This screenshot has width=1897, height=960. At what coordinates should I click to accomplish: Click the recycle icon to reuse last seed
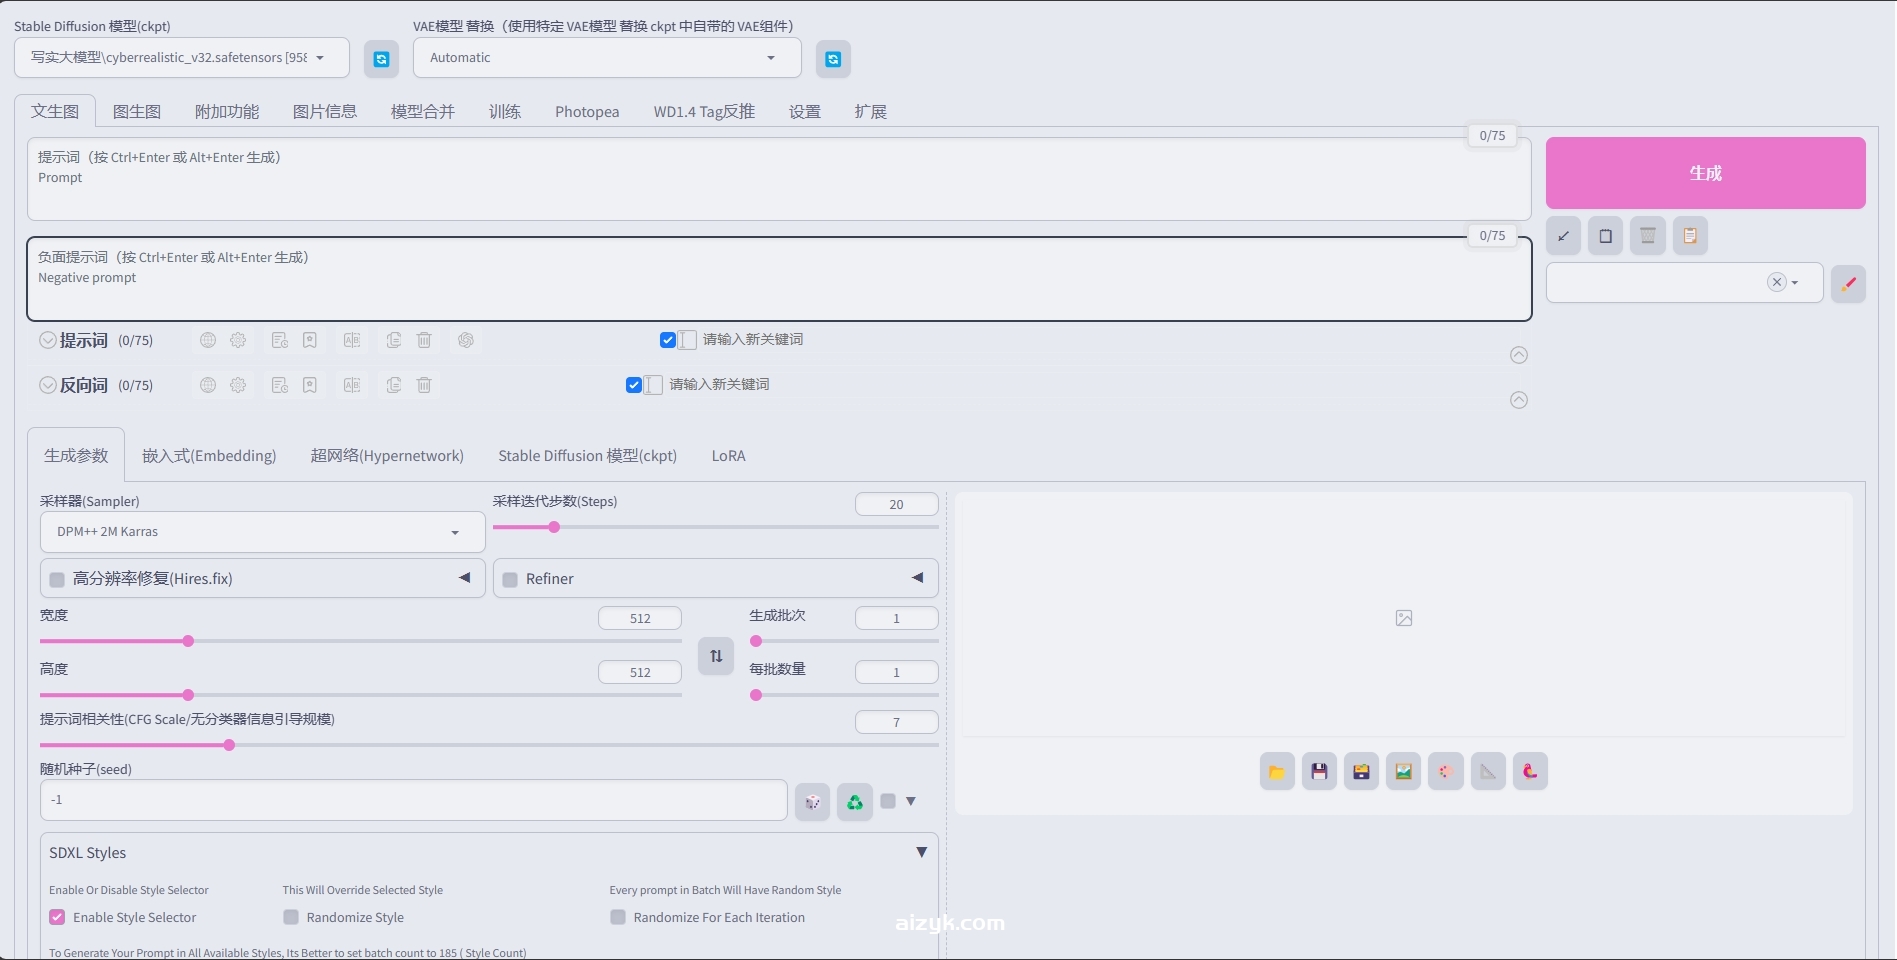coord(853,801)
